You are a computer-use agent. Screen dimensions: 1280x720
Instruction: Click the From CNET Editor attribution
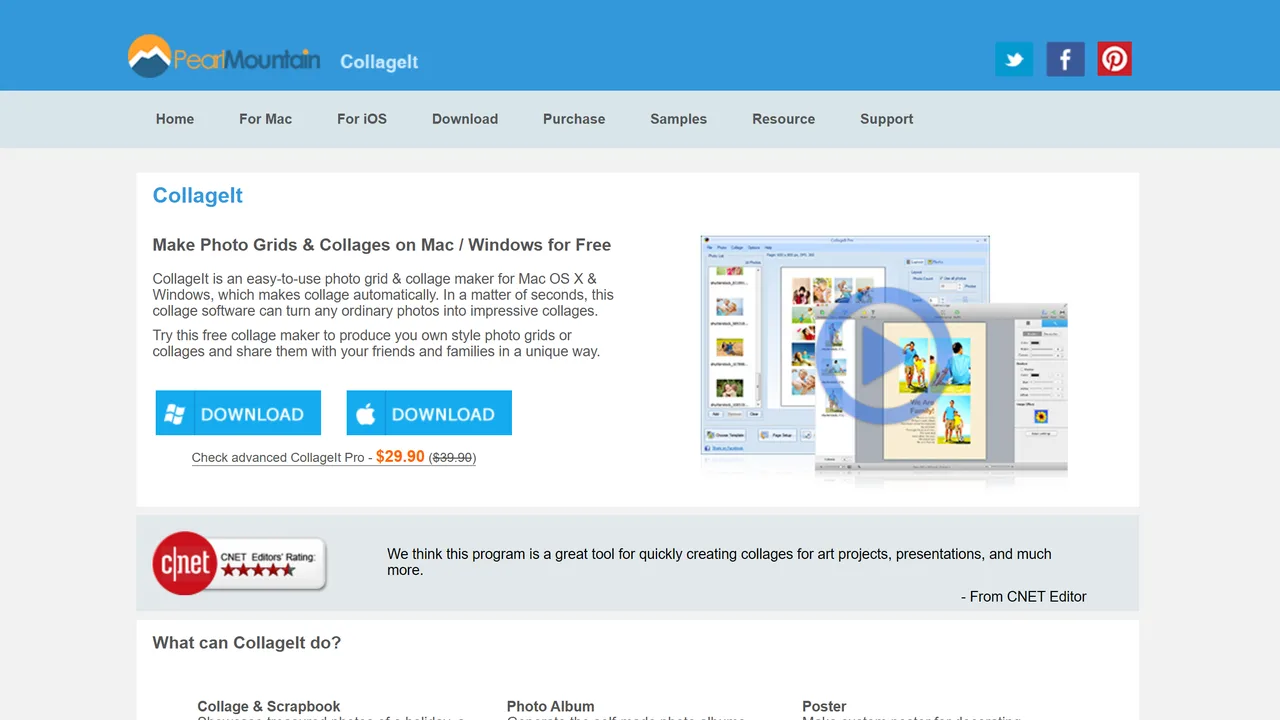click(1024, 597)
